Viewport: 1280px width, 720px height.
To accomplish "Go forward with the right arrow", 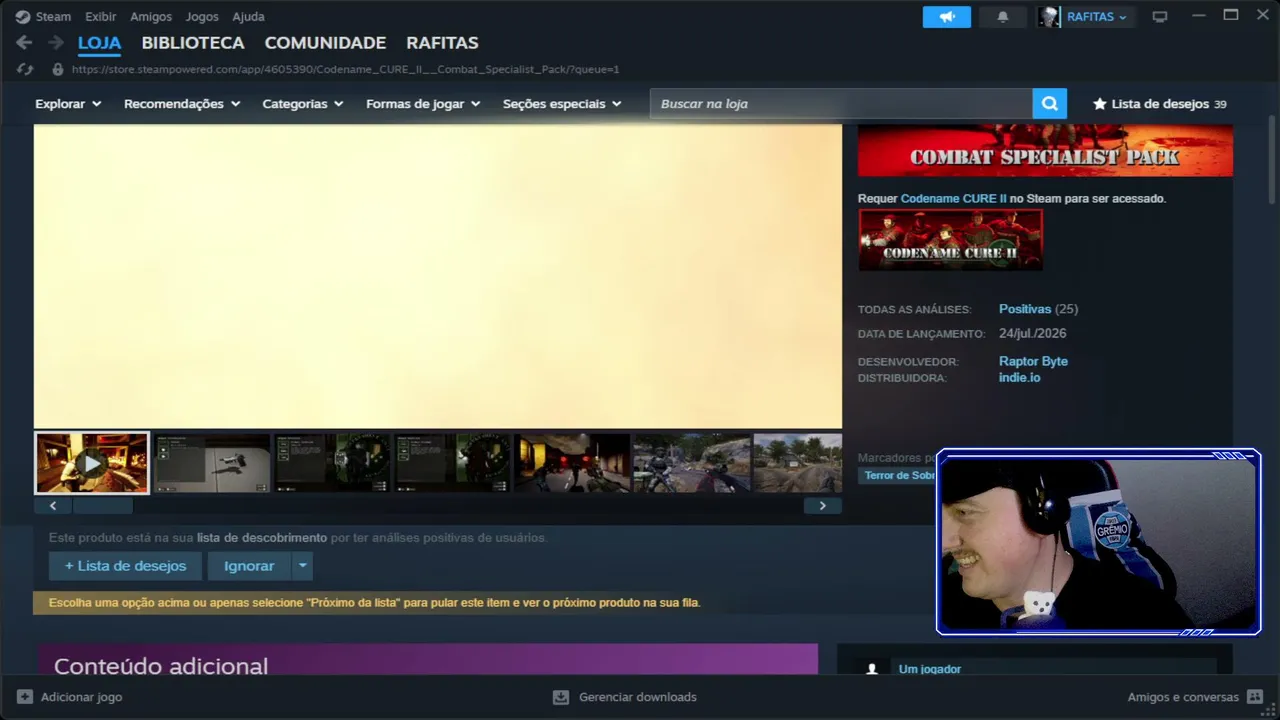I will (x=56, y=43).
